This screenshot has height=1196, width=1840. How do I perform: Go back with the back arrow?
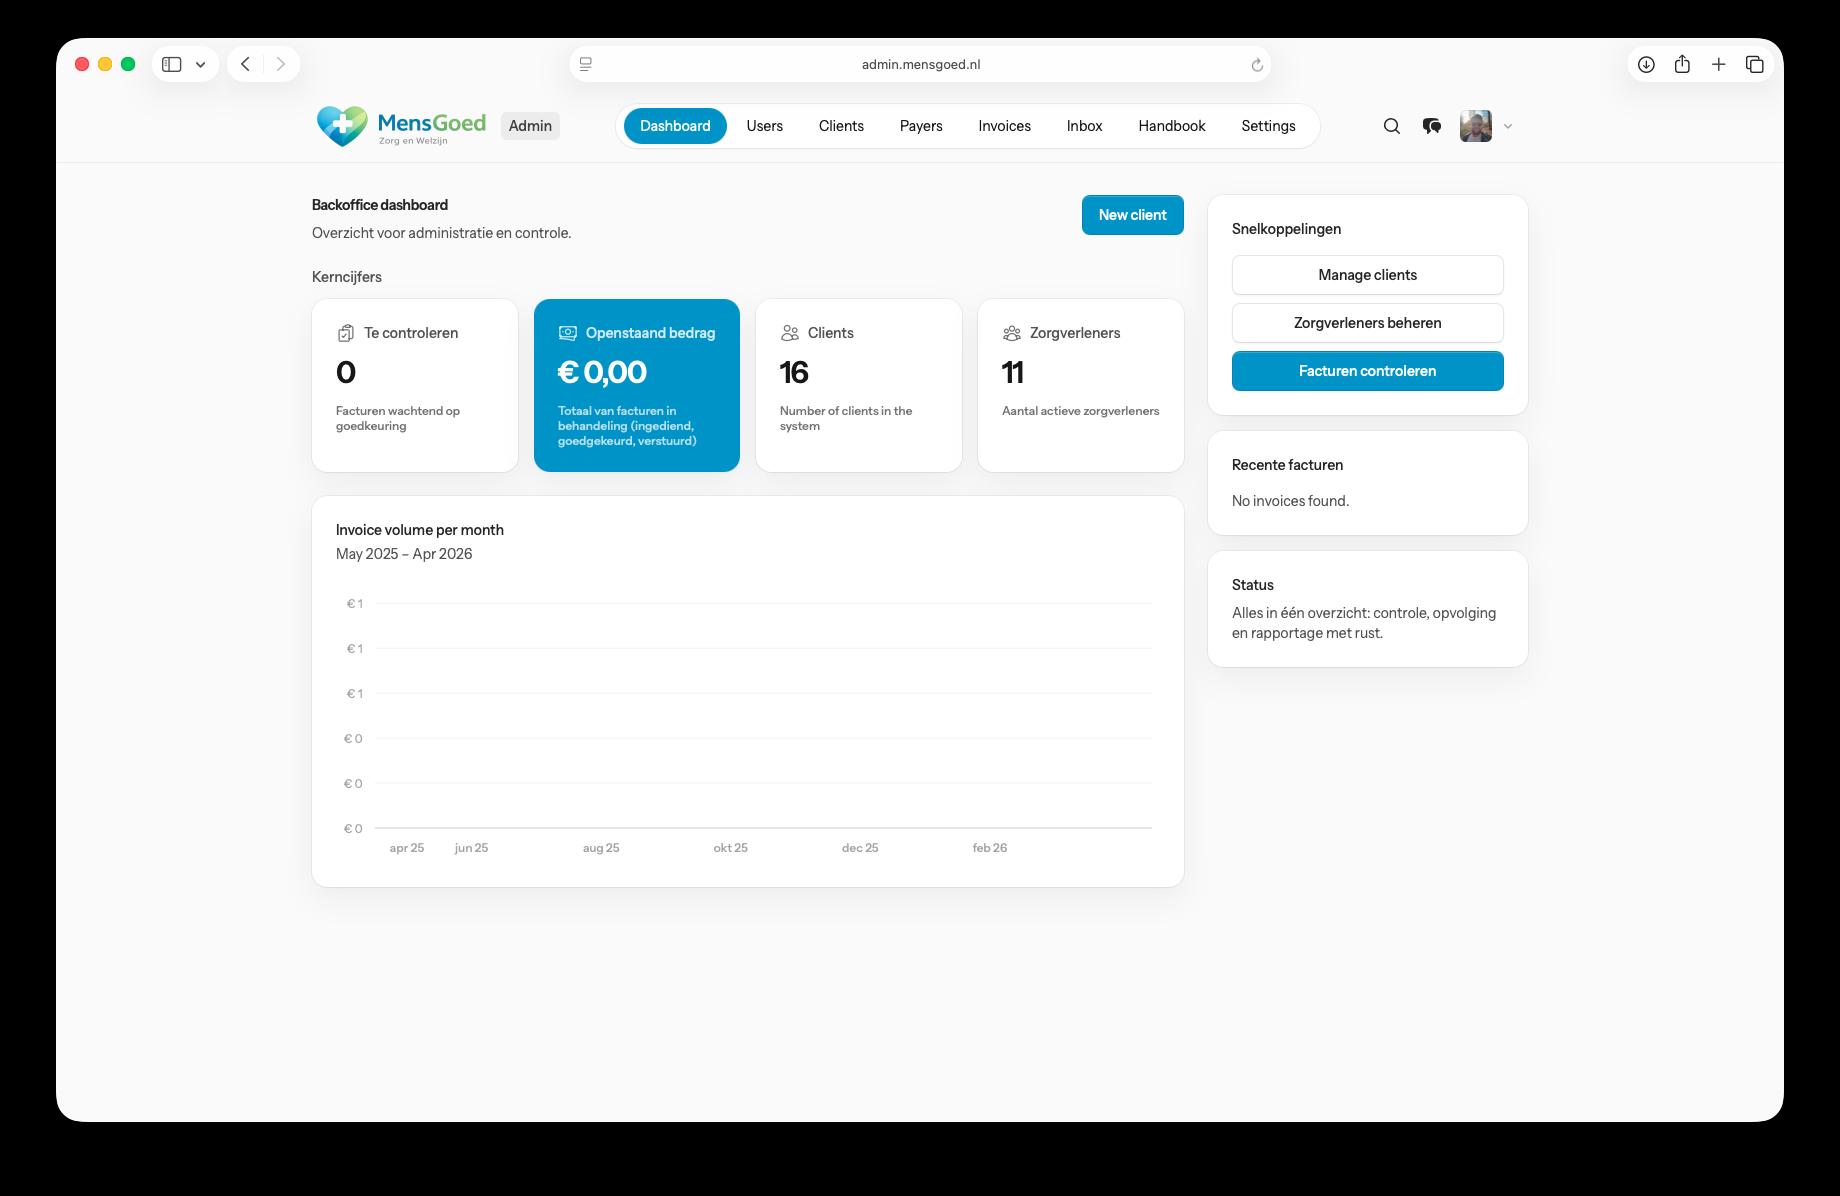[x=246, y=64]
